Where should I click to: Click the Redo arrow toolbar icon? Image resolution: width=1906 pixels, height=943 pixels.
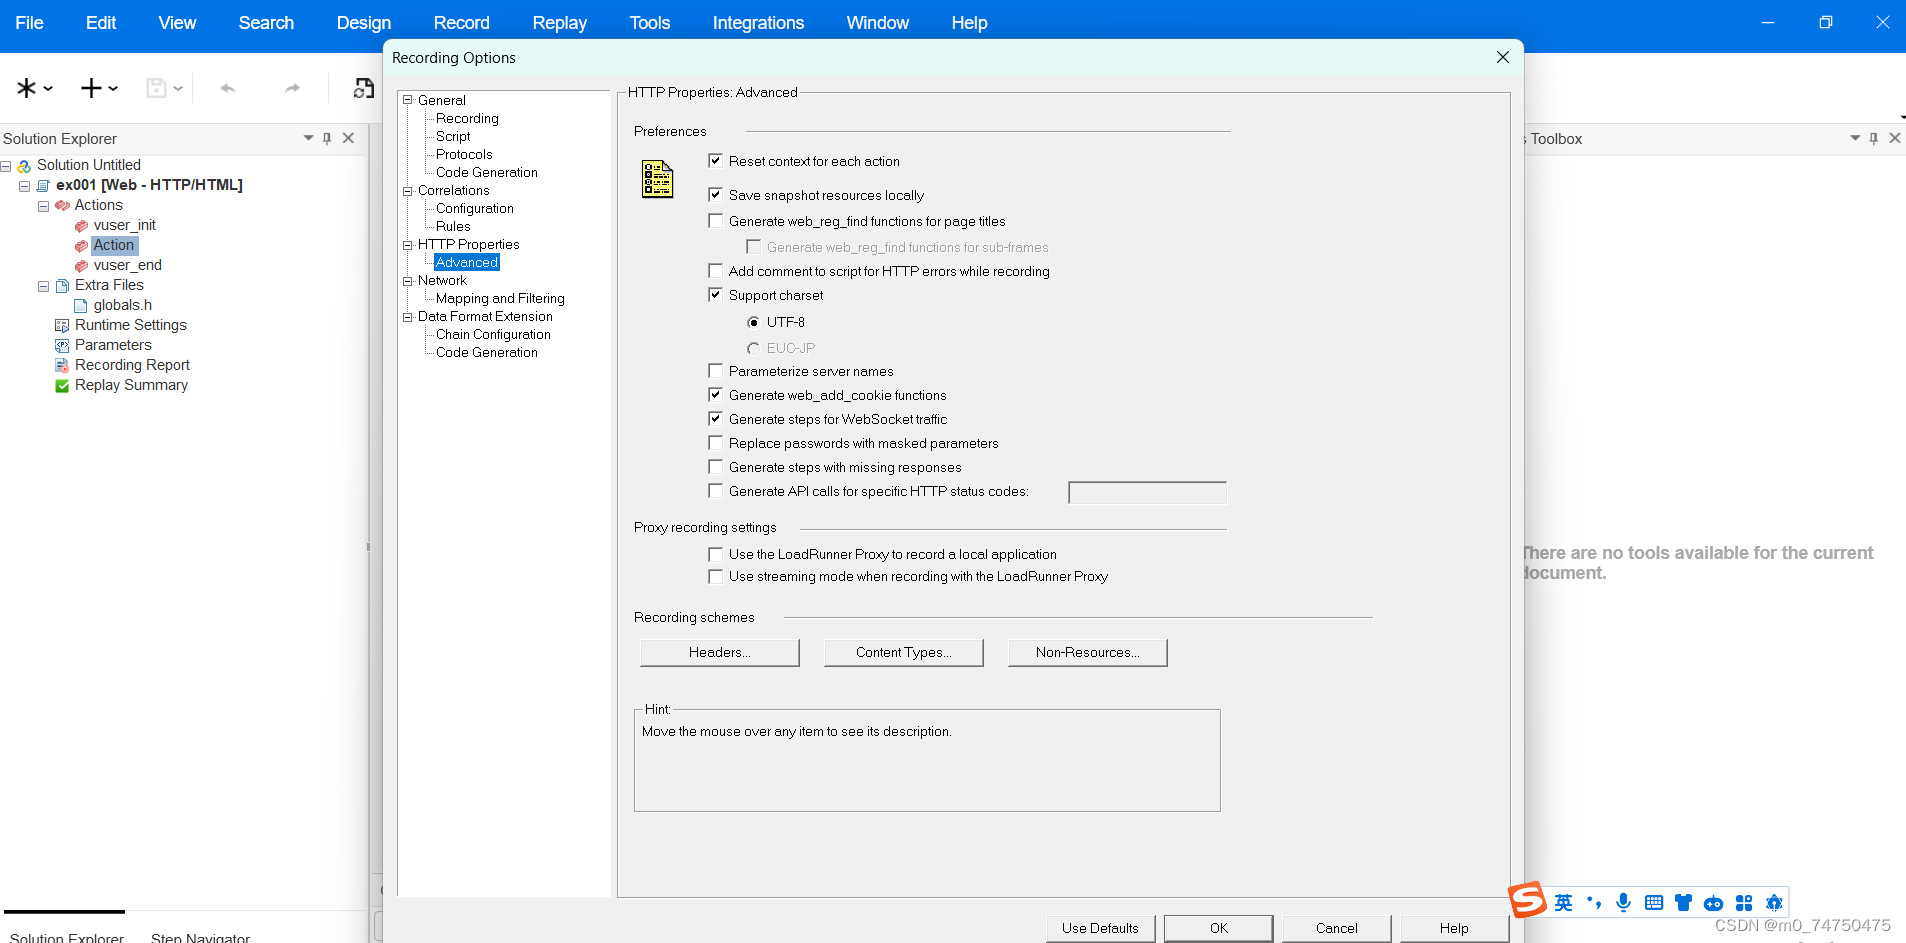tap(291, 88)
